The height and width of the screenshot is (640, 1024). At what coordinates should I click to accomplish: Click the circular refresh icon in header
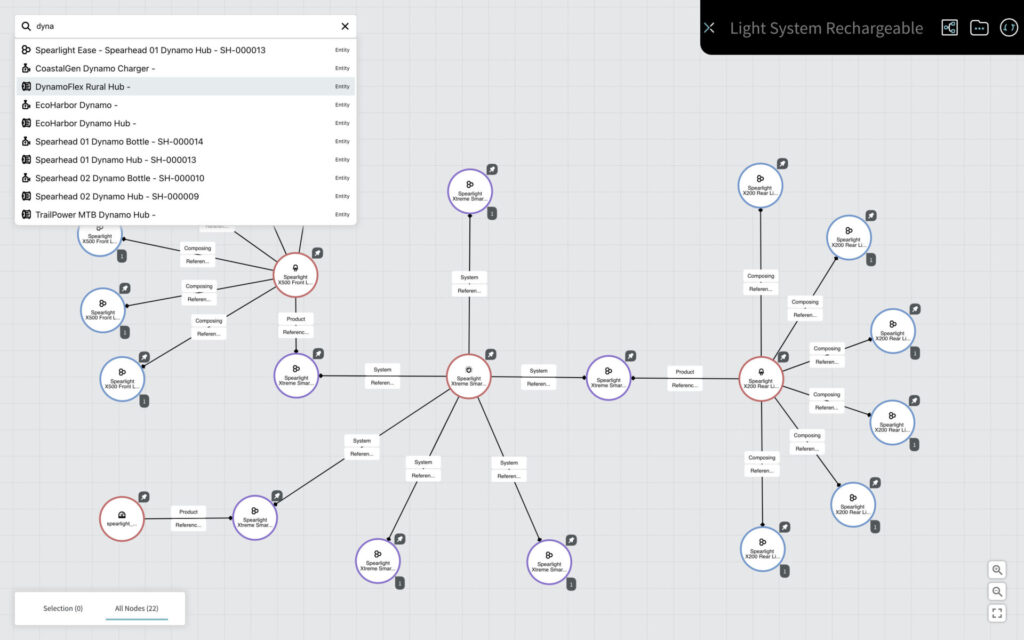[x=1009, y=28]
